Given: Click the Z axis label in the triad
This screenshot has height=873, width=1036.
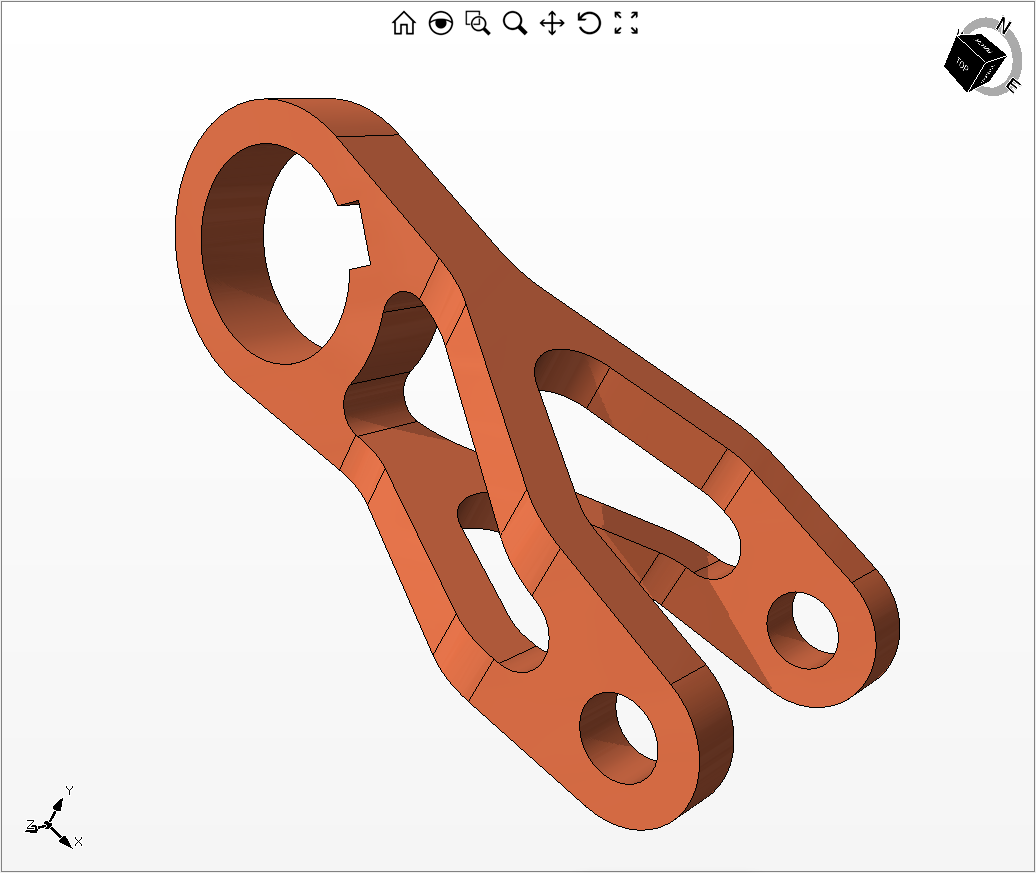Looking at the screenshot, I should point(29,824).
